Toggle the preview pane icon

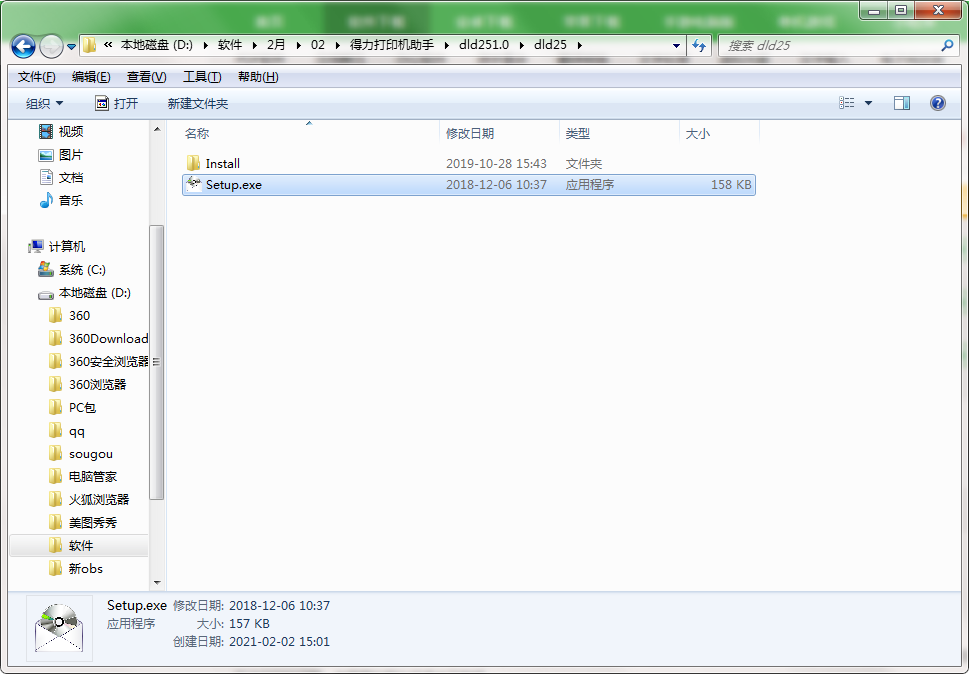coord(901,103)
